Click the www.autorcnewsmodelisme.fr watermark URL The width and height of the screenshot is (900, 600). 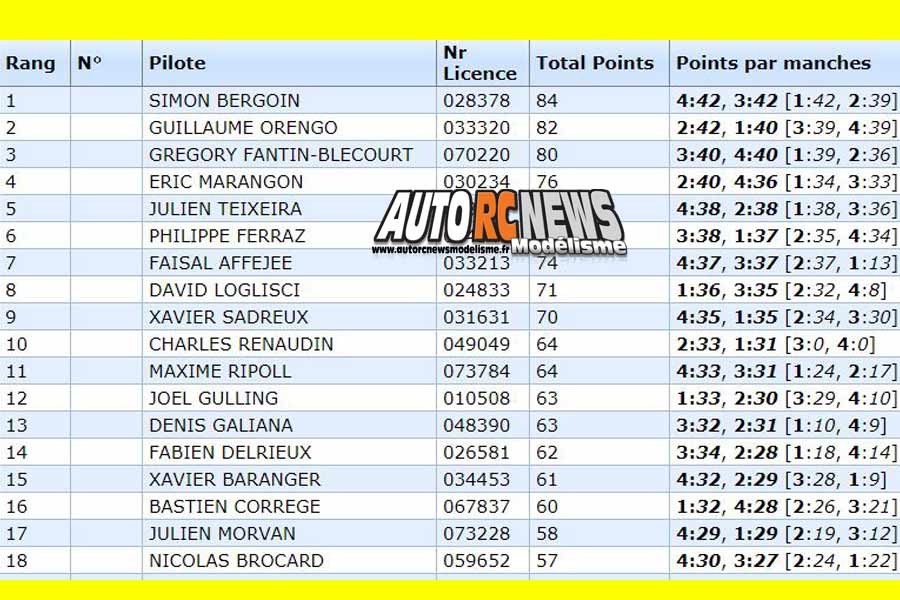click(x=441, y=250)
